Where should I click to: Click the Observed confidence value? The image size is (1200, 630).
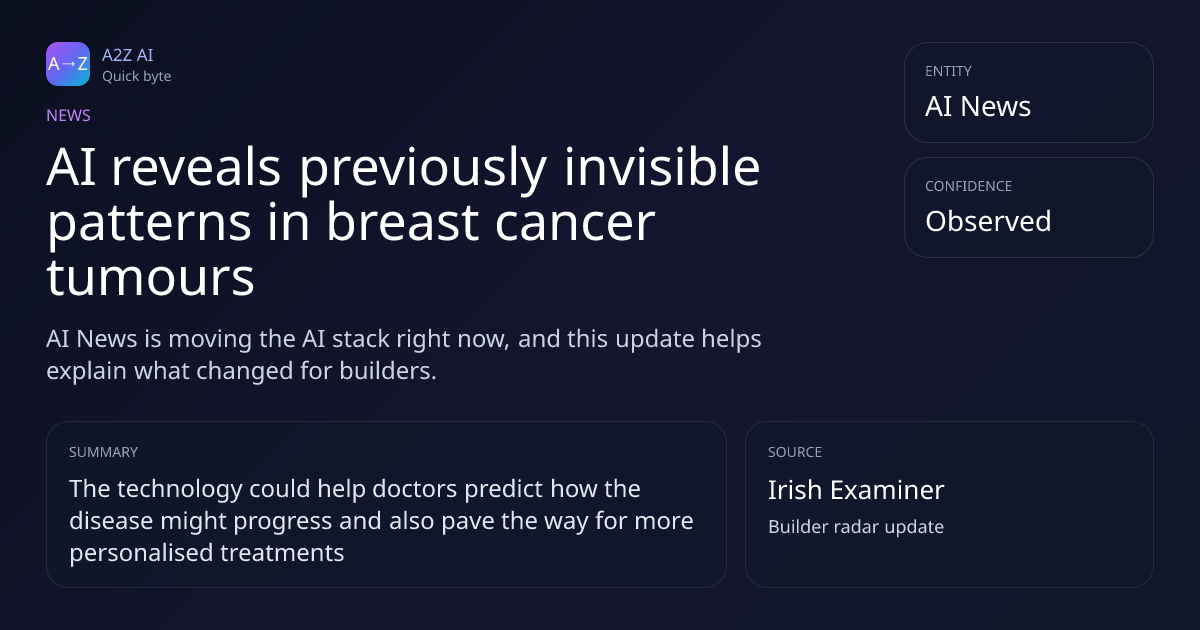(x=988, y=221)
